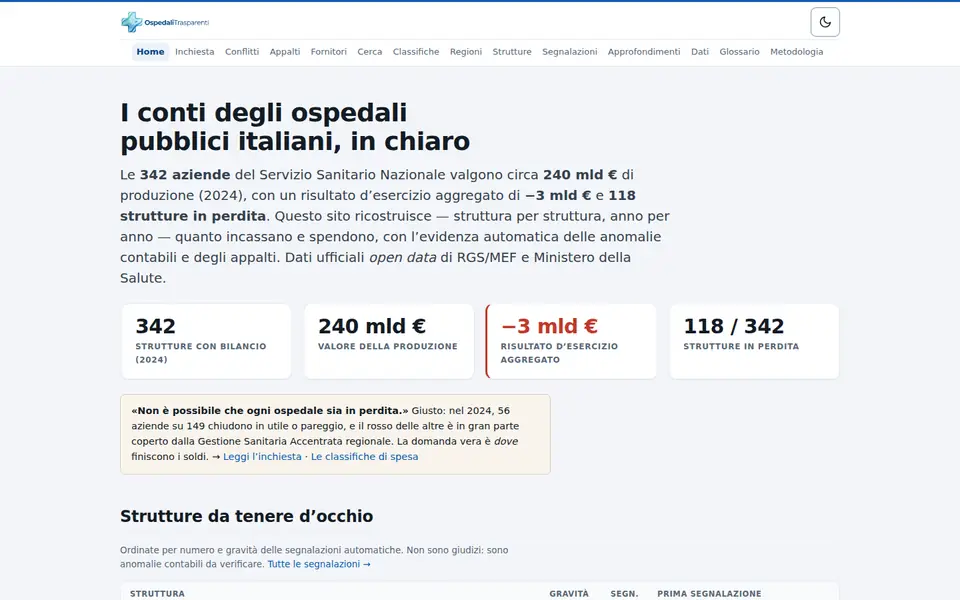
Task: Click the SEGN. column header
Action: (x=624, y=594)
